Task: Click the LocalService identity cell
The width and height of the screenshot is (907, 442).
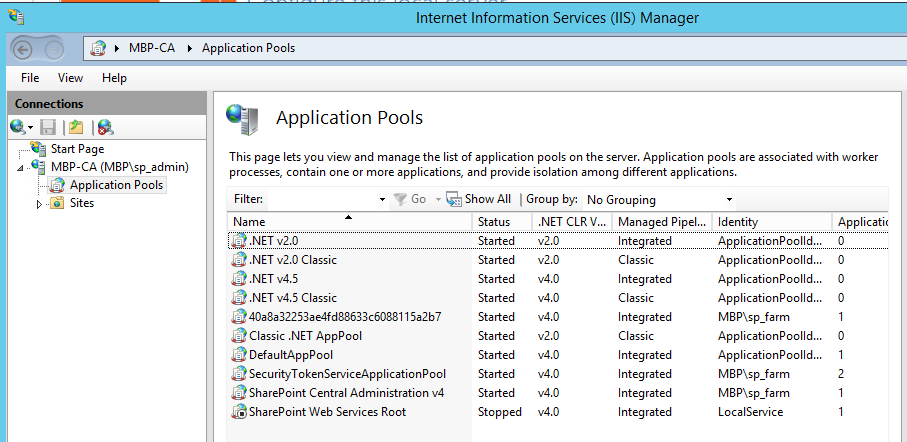Action: coord(750,412)
